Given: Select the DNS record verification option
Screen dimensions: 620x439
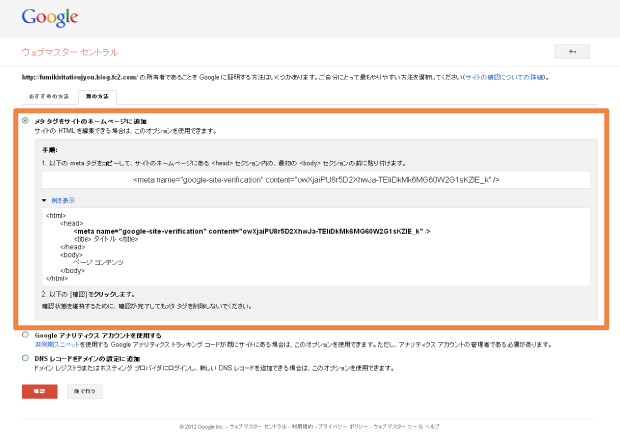Looking at the screenshot, I should 25,357.
